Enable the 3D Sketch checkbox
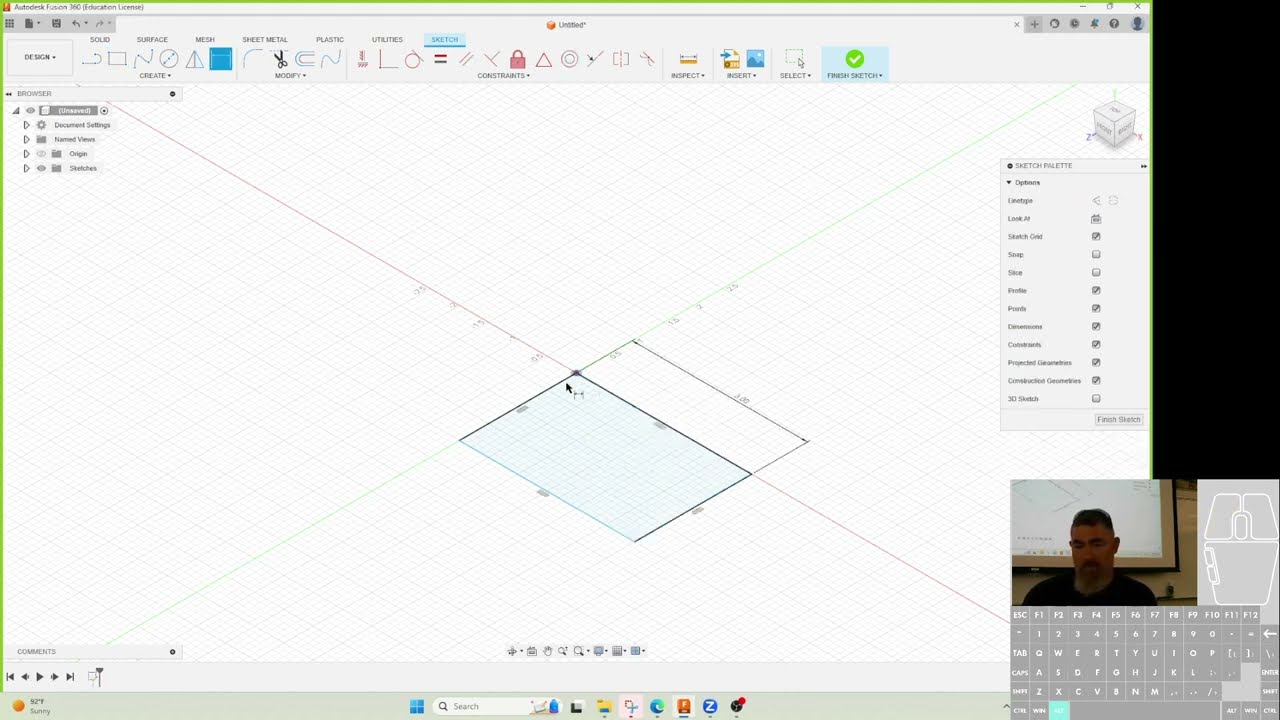The width and height of the screenshot is (1280, 720). [1096, 399]
